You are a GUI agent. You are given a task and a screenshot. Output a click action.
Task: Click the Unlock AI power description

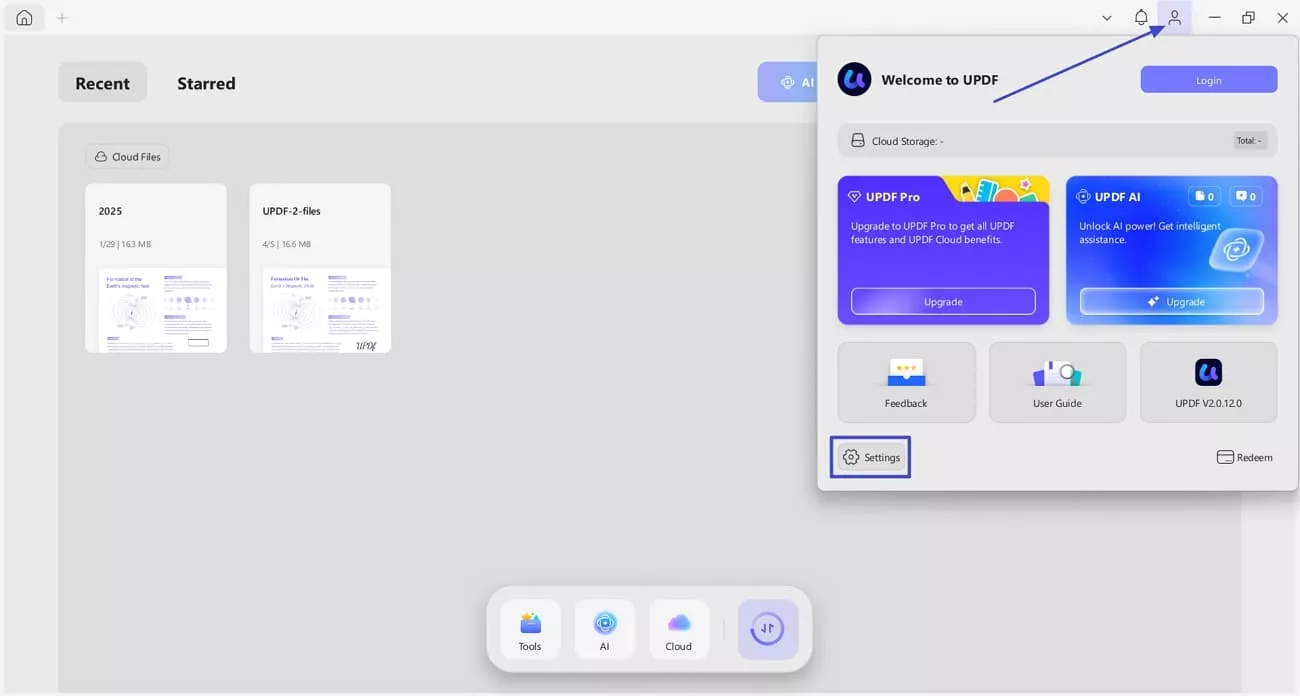(x=1149, y=233)
